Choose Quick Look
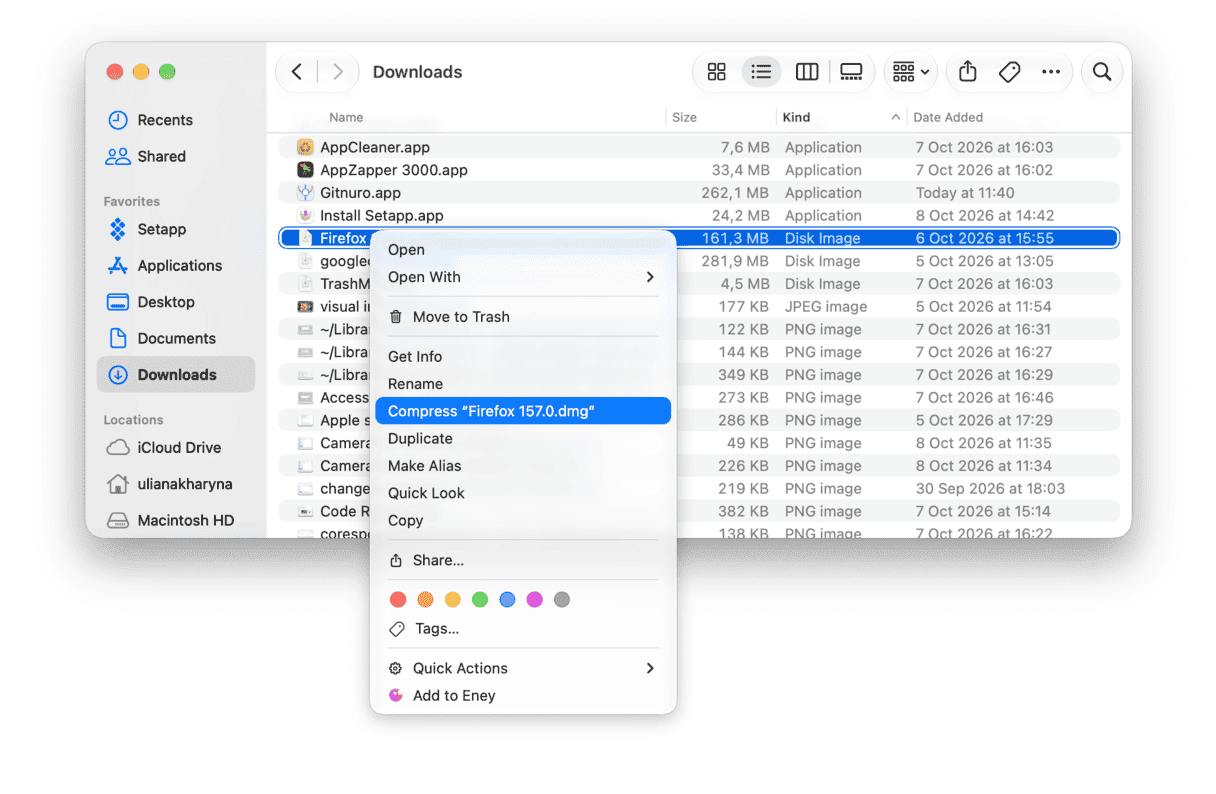Image resolution: width=1216 pixels, height=794 pixels. [x=523, y=493]
